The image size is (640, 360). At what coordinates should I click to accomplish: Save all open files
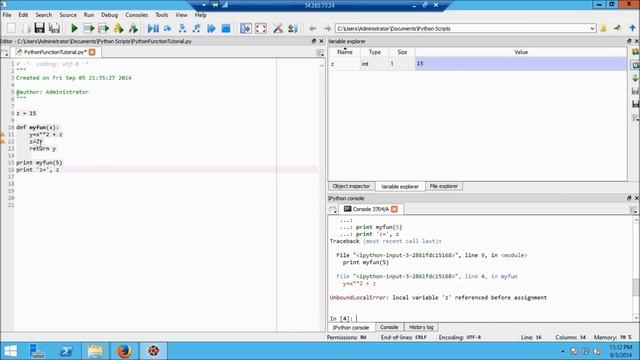pos(54,28)
